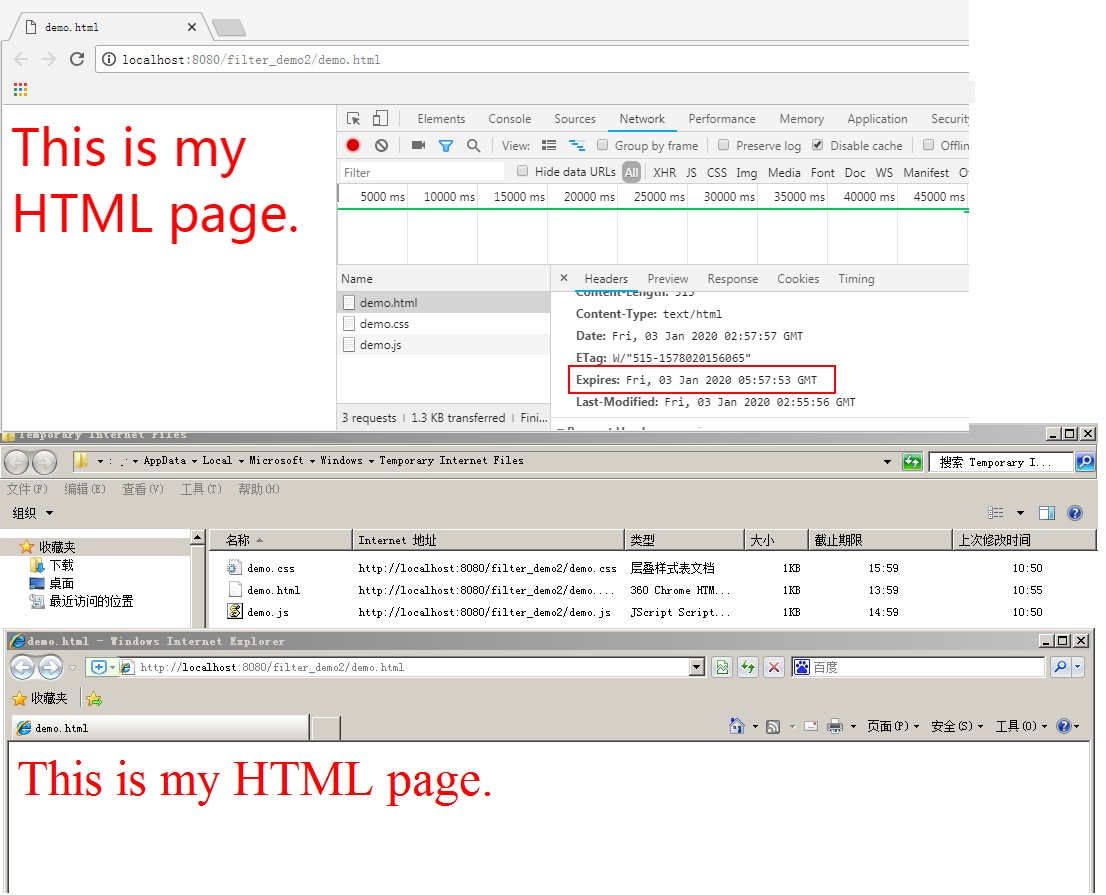1106x895 pixels.
Task: Reload the Chrome page with the refresh icon
Action: pos(77,59)
